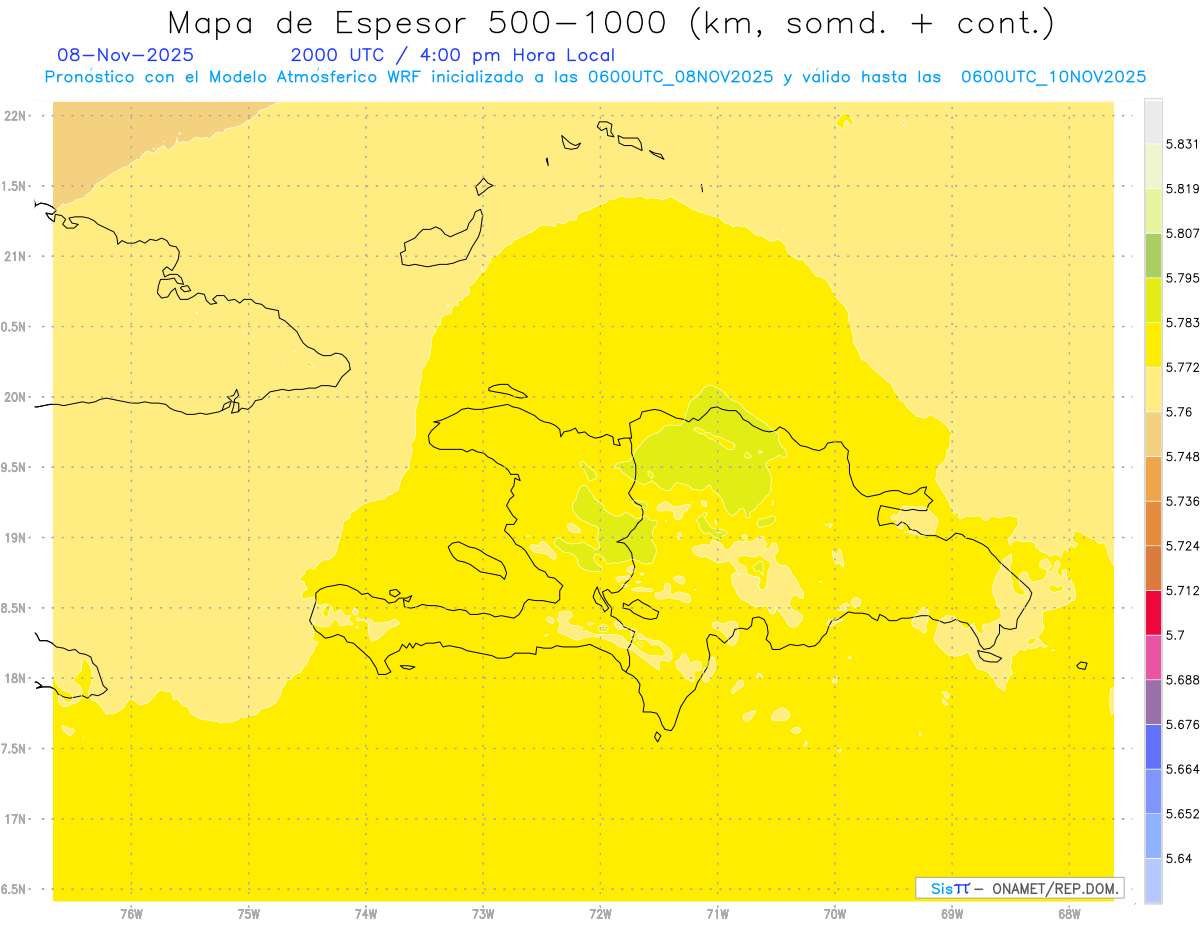Click the legend value "5.807"
Screen dimensions: 1200x927
(1182, 233)
